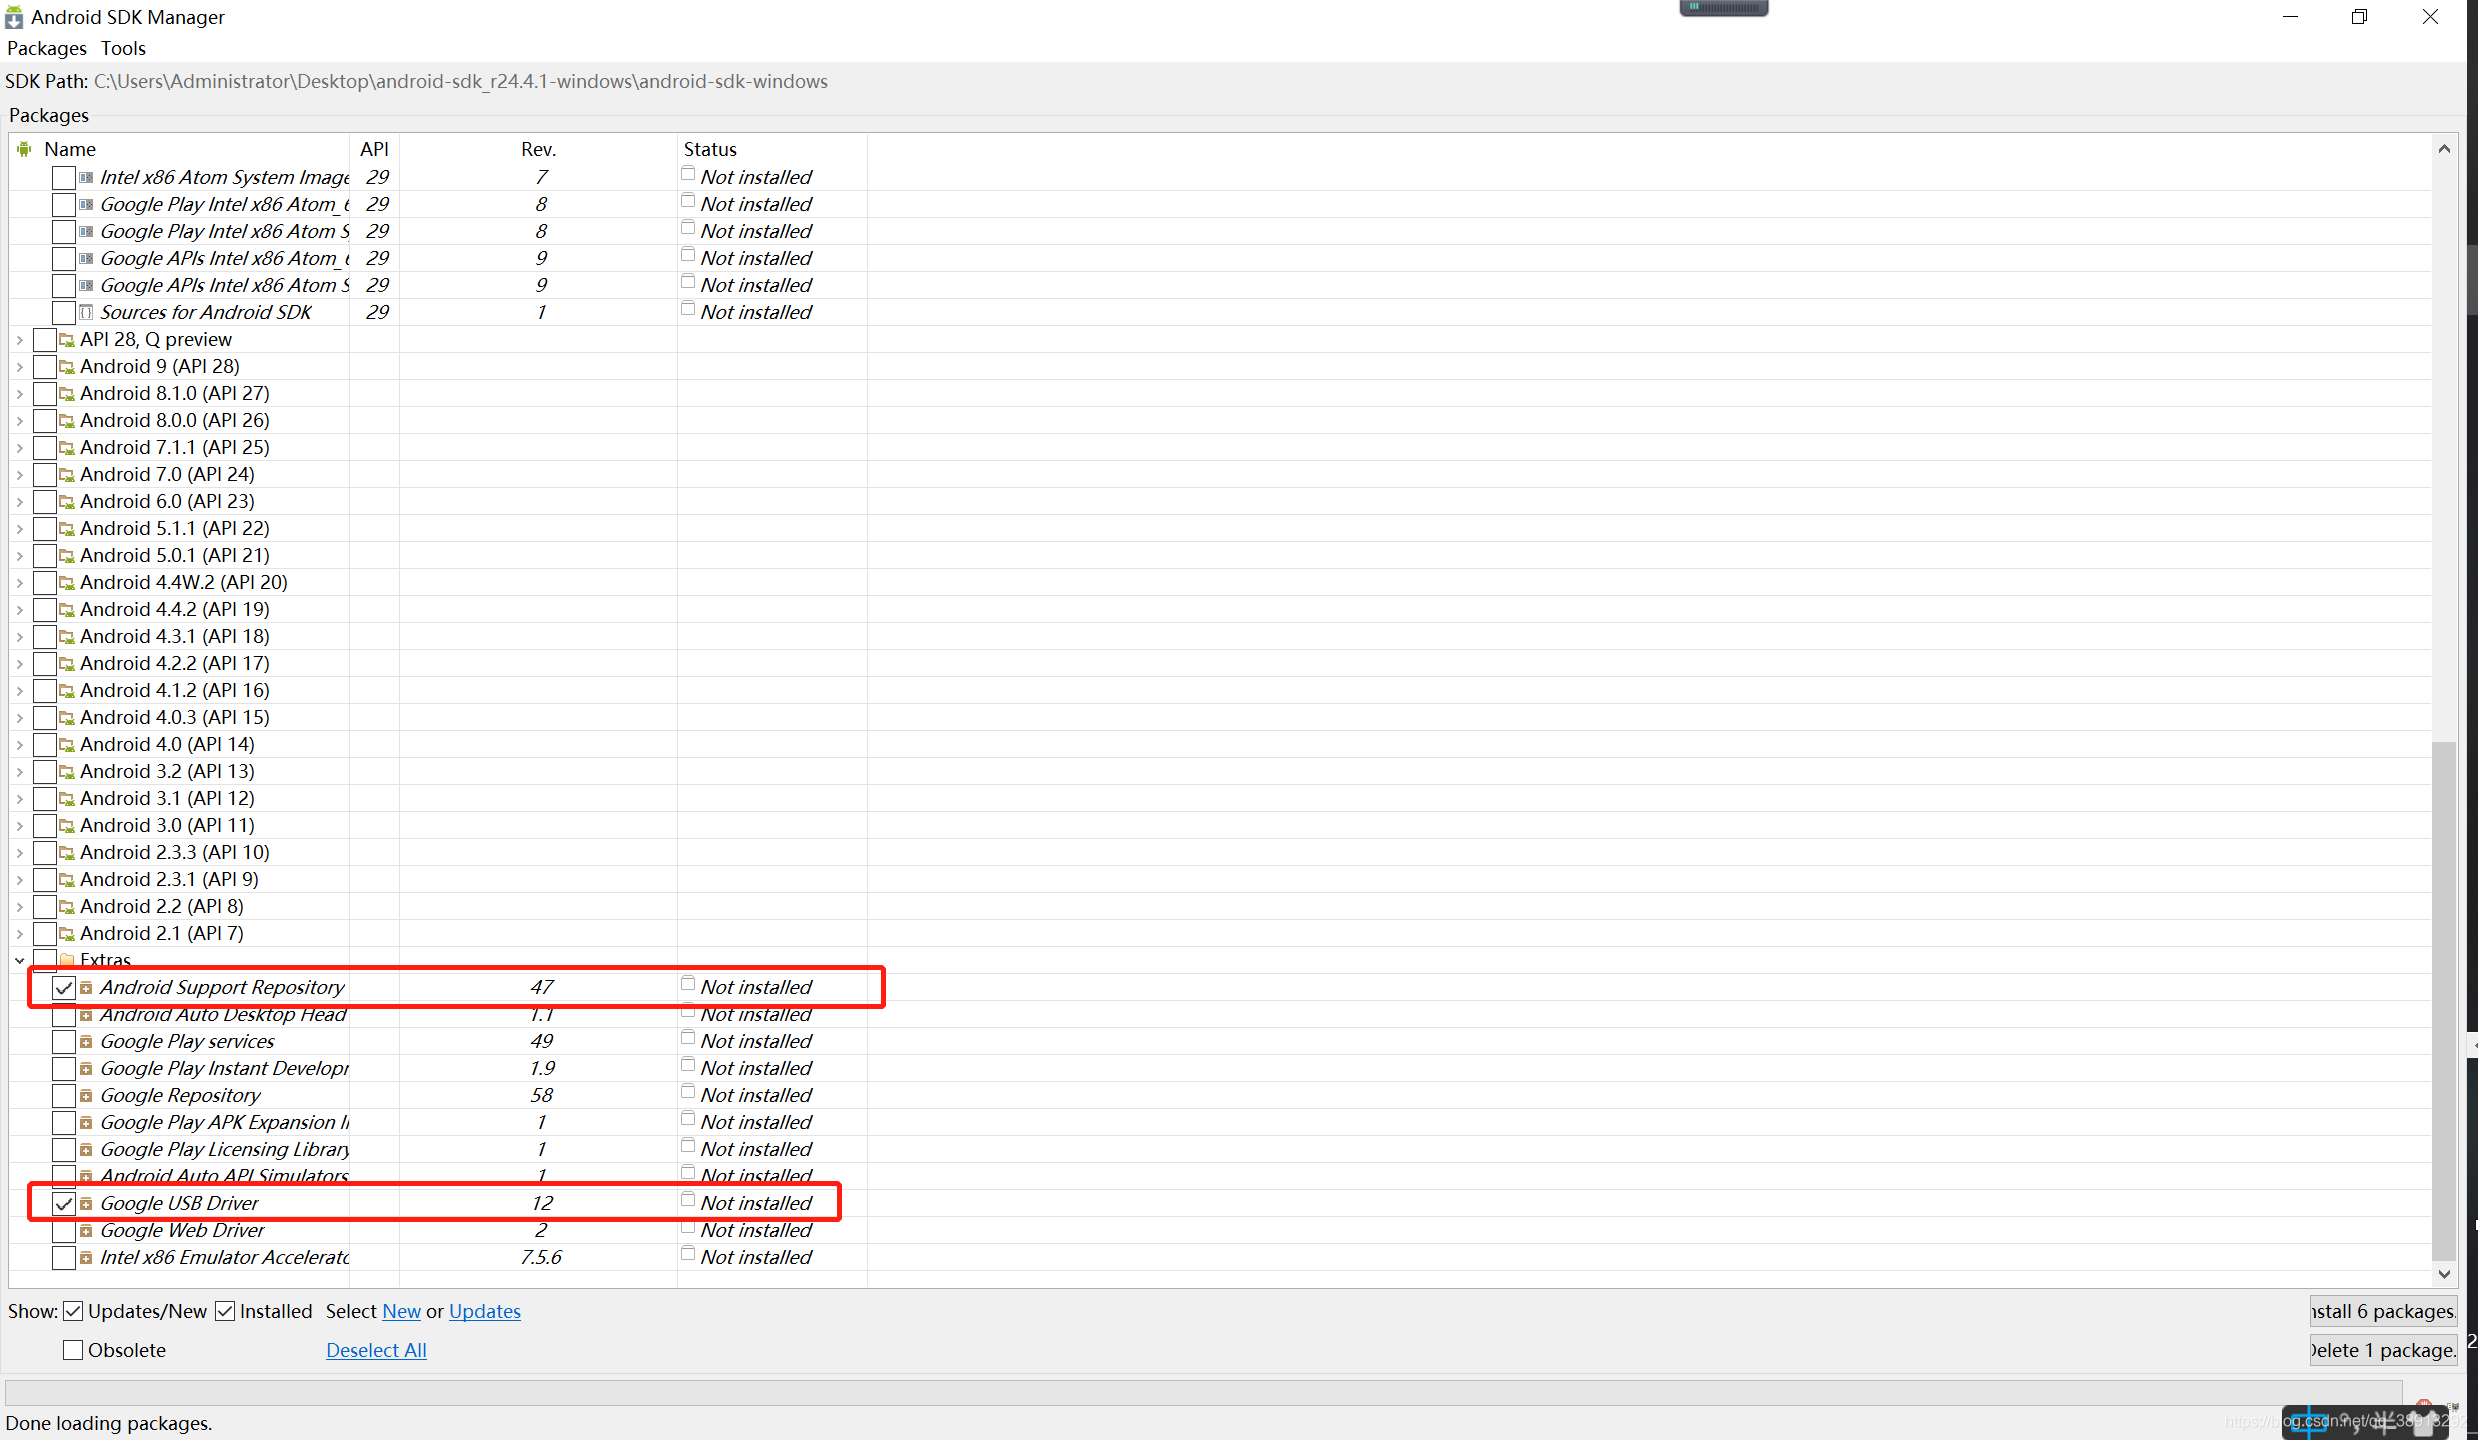Click the scroll up arrow of the package list

(2444, 149)
